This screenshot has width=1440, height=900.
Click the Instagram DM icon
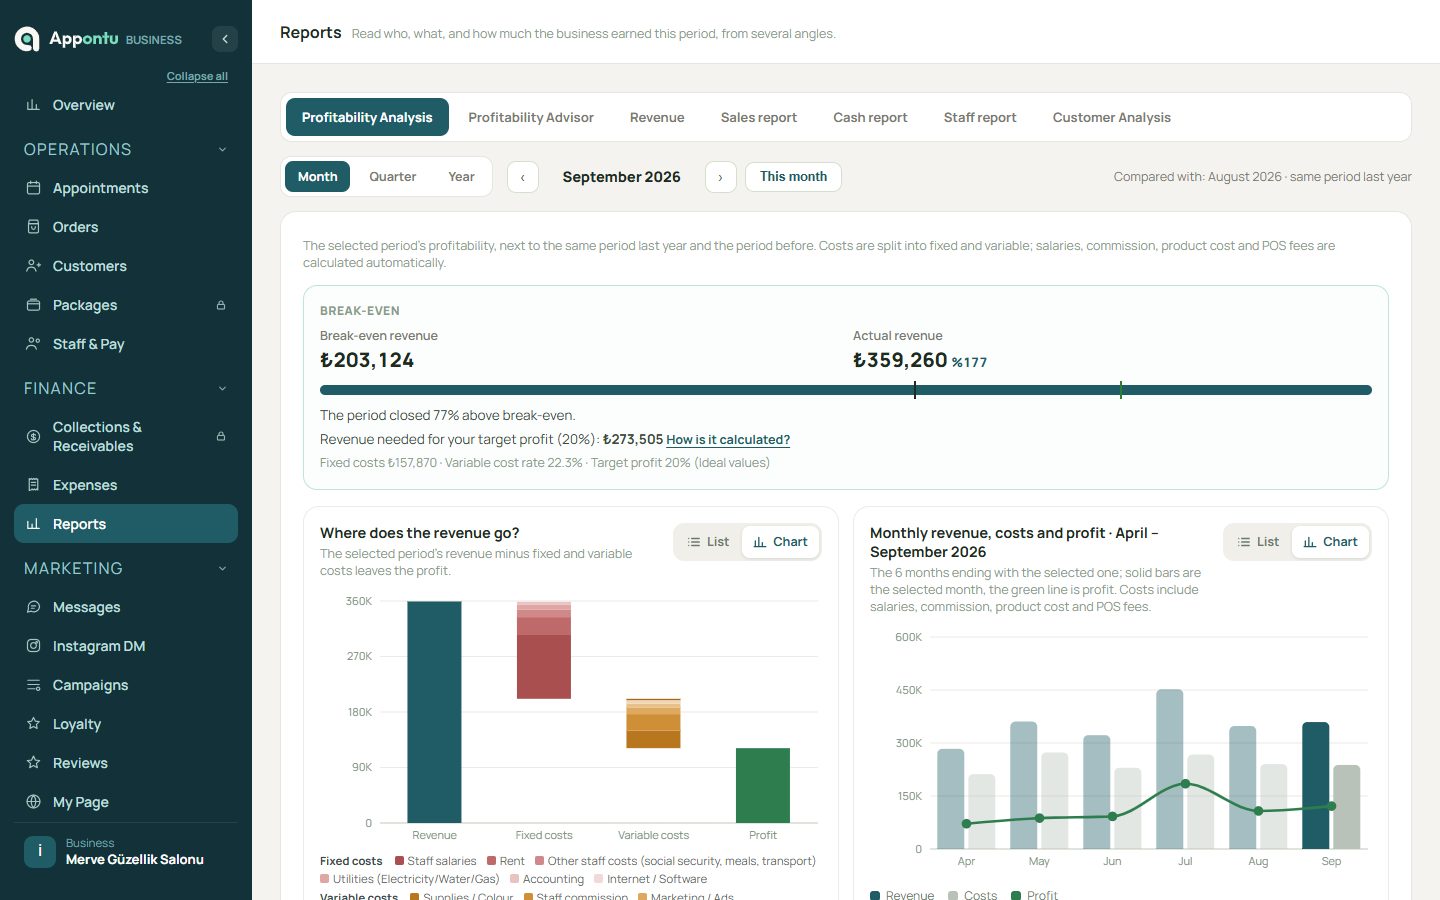point(33,646)
